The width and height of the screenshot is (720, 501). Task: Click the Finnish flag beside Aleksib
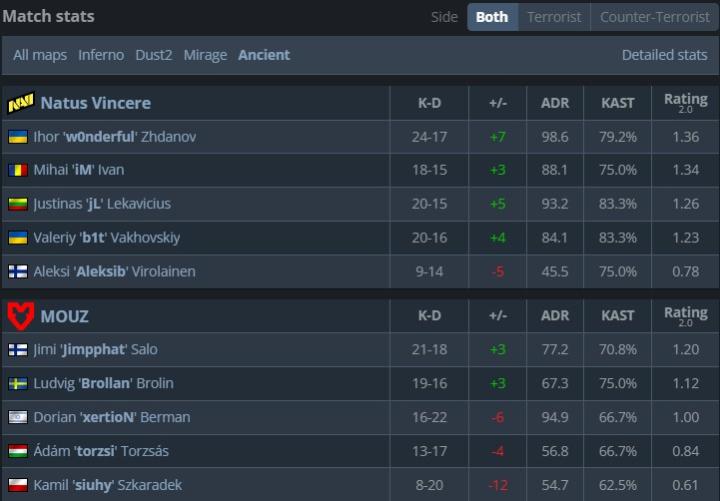18,271
